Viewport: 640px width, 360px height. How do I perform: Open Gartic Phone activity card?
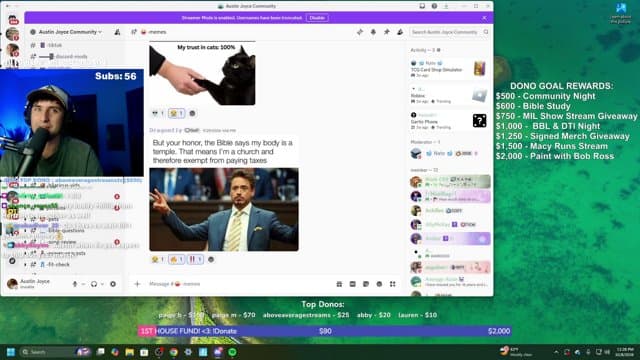449,121
